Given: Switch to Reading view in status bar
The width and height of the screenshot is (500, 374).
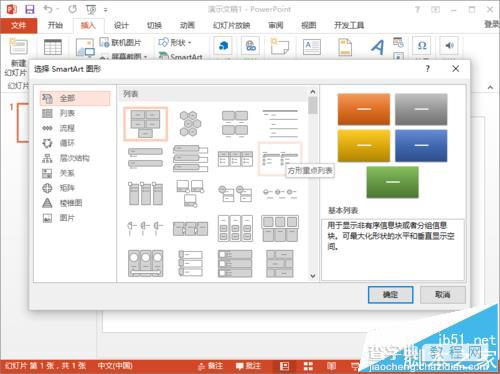Looking at the screenshot, I should click(331, 366).
